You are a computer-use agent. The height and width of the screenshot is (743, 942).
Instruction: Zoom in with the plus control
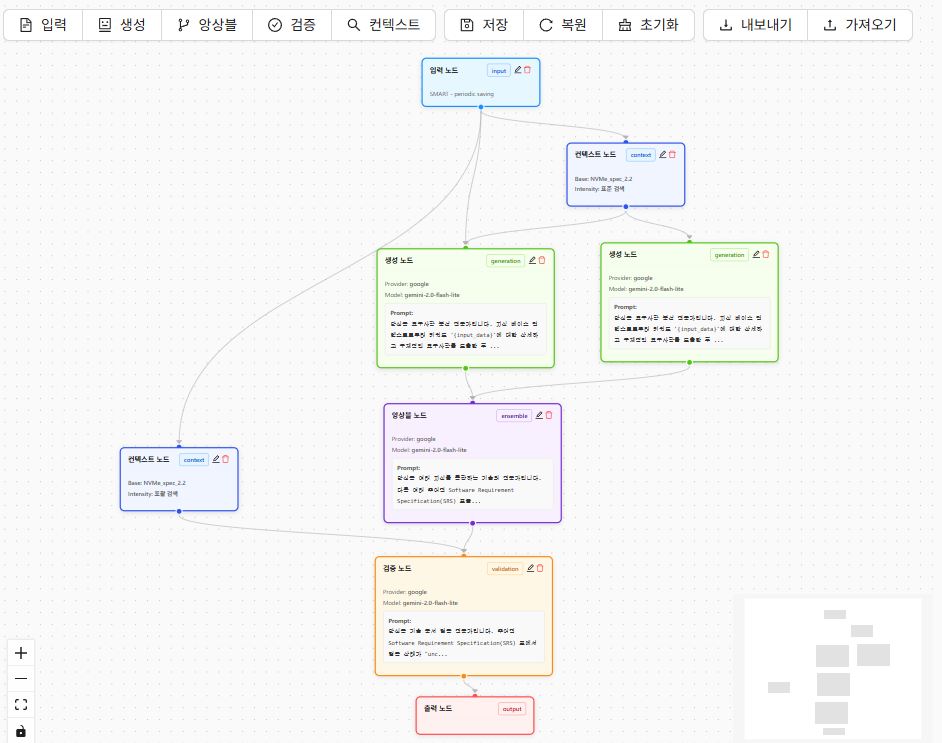[x=21, y=653]
